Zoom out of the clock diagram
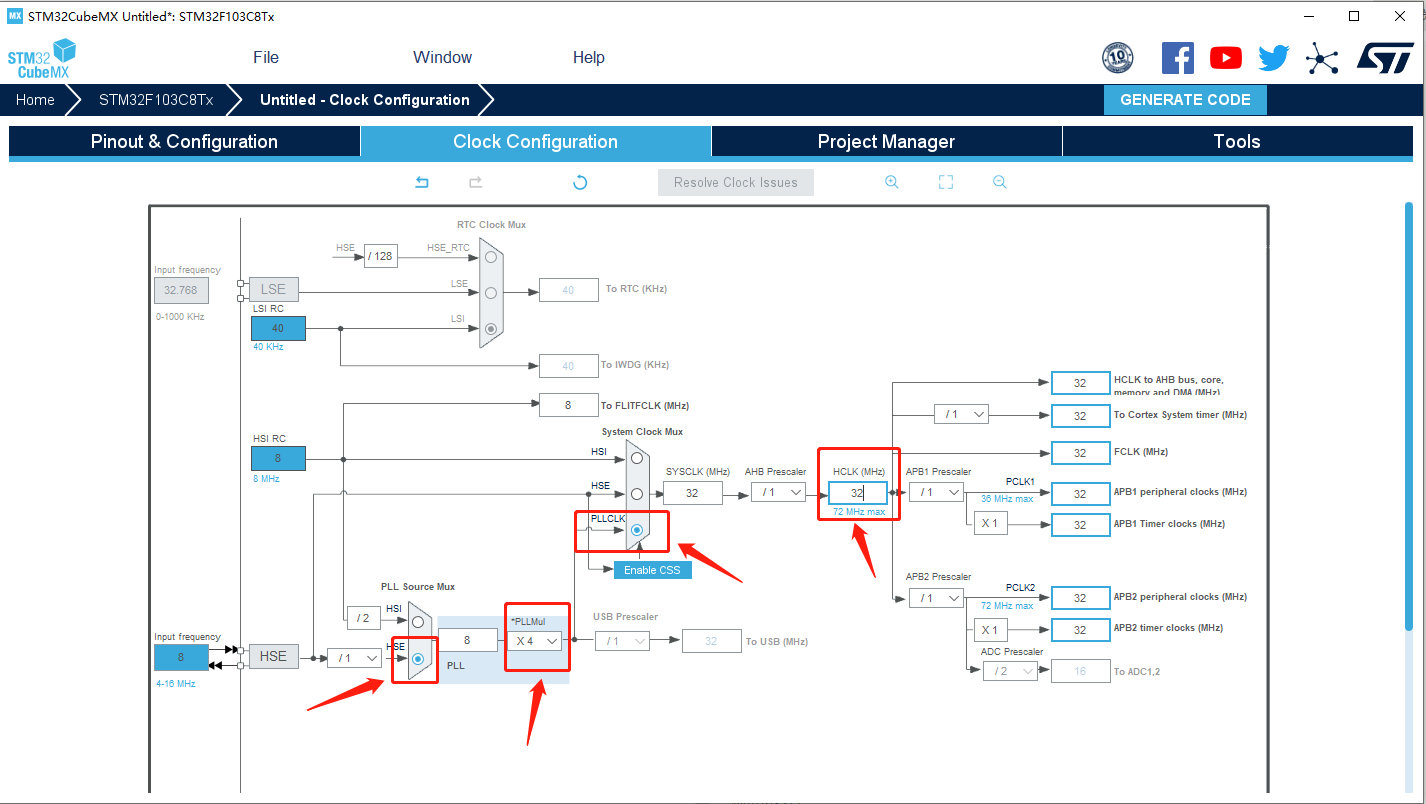The image size is (1426, 804). pyautogui.click(x=1000, y=182)
